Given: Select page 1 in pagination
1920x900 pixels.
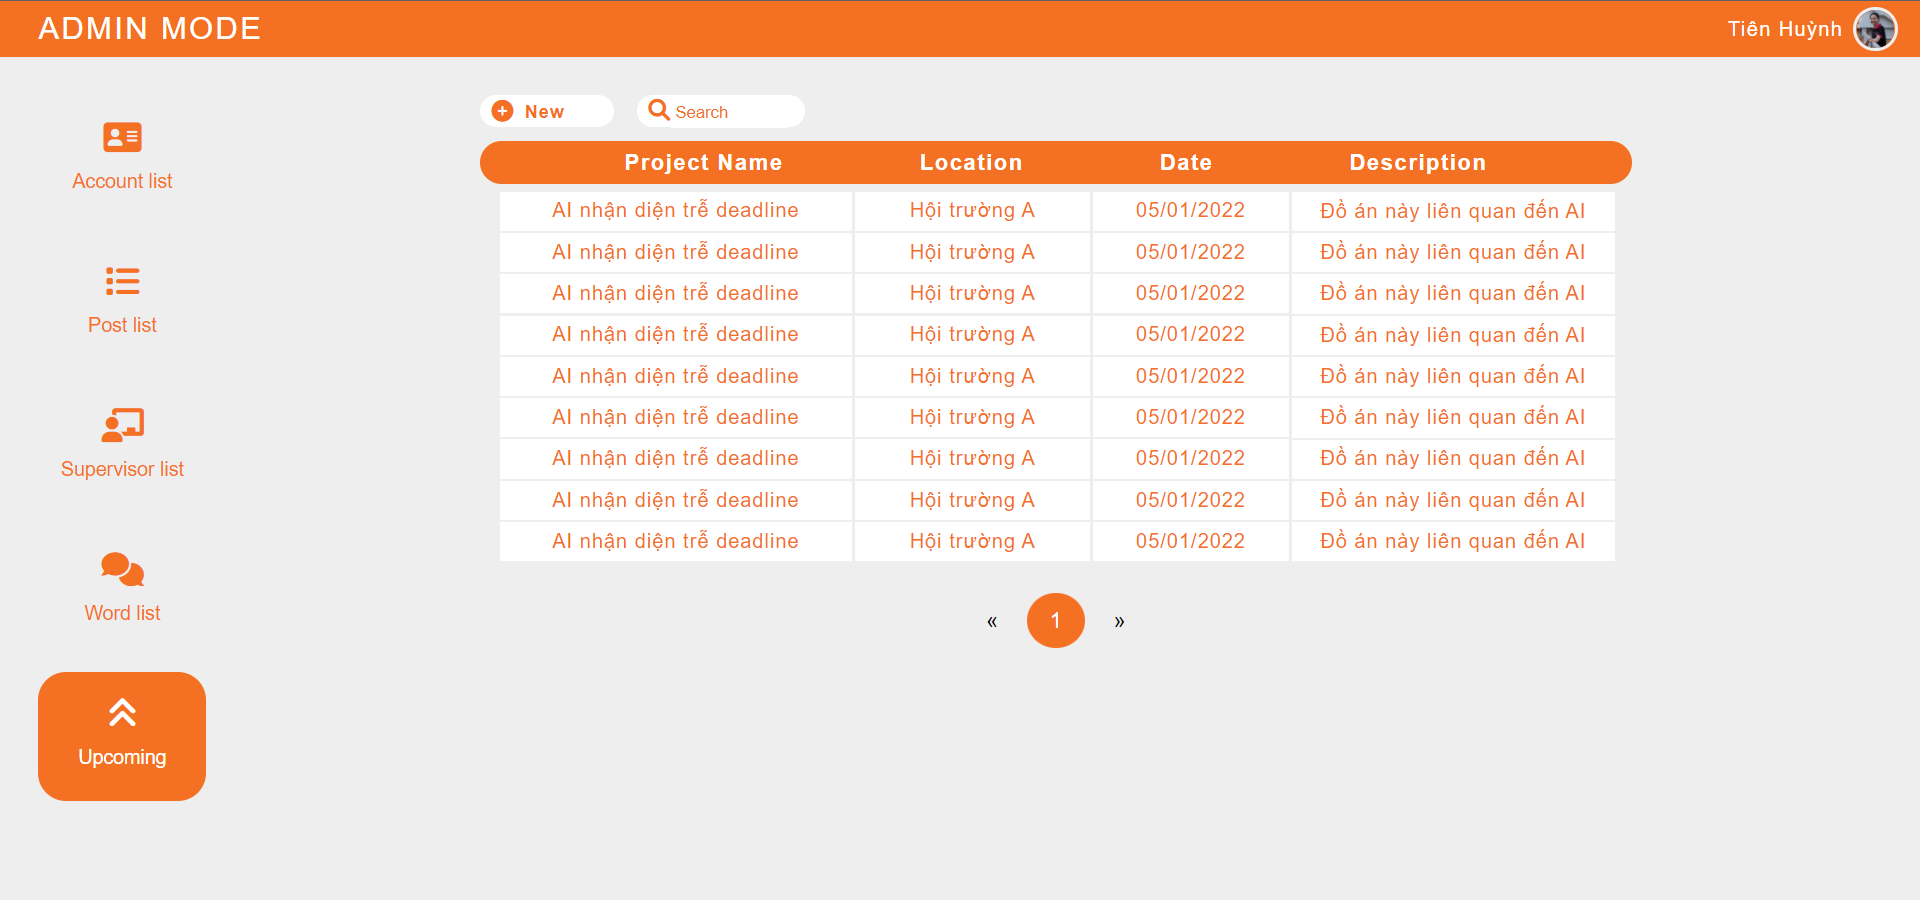Looking at the screenshot, I should click(1055, 620).
